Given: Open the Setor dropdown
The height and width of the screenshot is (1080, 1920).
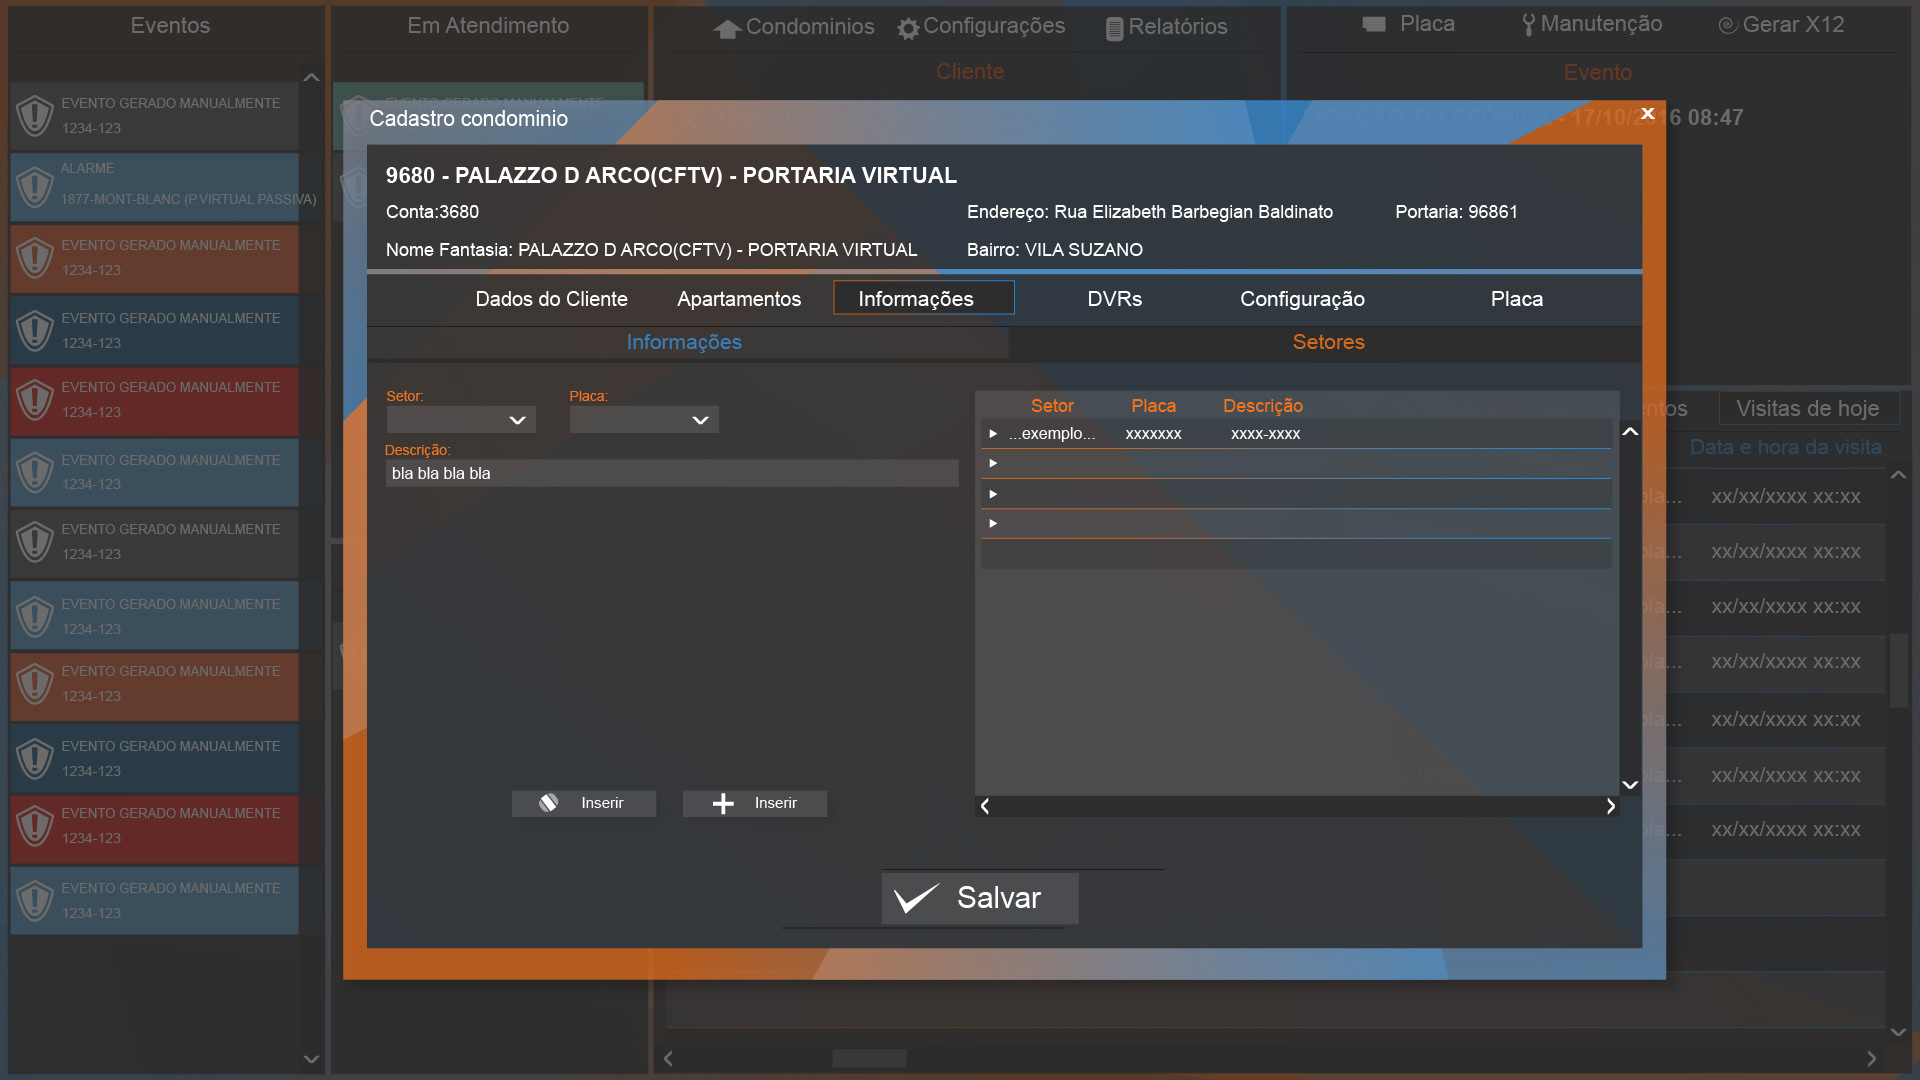Looking at the screenshot, I should pyautogui.click(x=461, y=420).
